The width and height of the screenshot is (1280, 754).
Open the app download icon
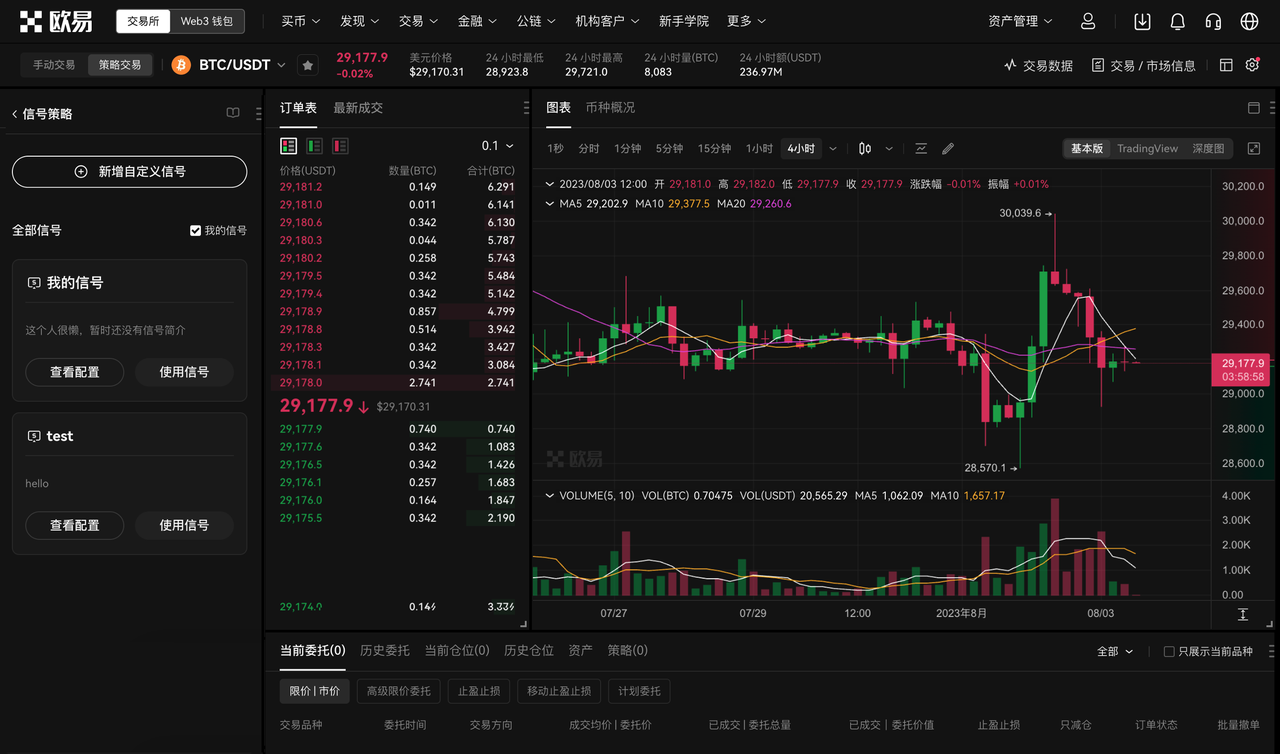point(1142,21)
